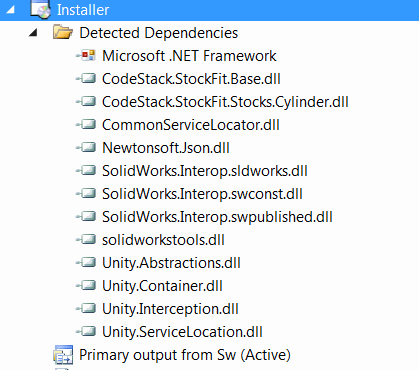
Task: Click the Newtonsoft.Json.dll assembly icon
Action: click(86, 148)
